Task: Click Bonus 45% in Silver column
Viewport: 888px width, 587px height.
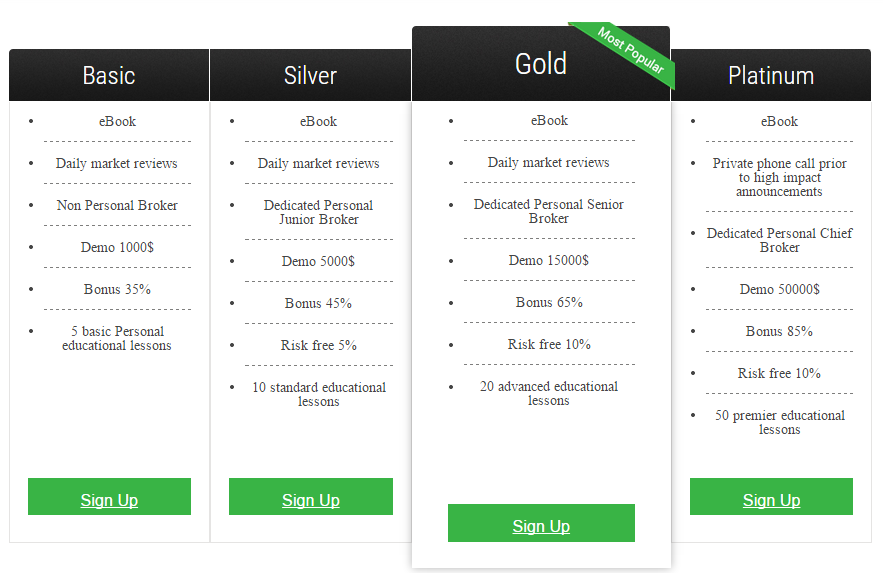Action: click(318, 303)
